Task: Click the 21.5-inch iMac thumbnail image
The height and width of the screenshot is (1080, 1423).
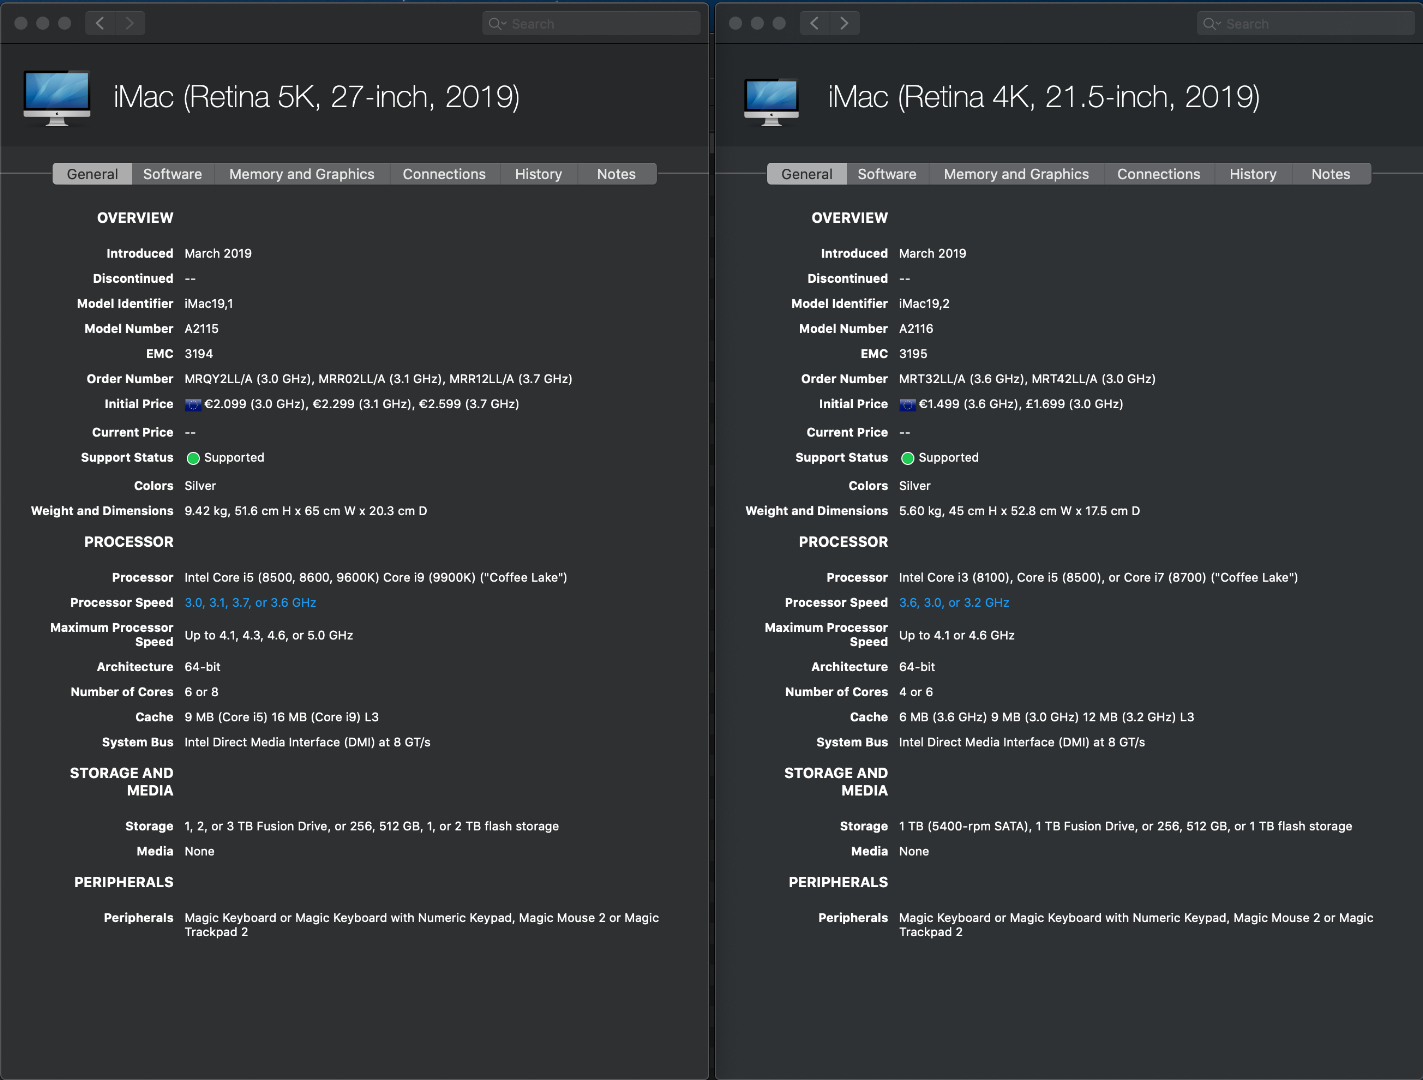Action: tap(771, 101)
